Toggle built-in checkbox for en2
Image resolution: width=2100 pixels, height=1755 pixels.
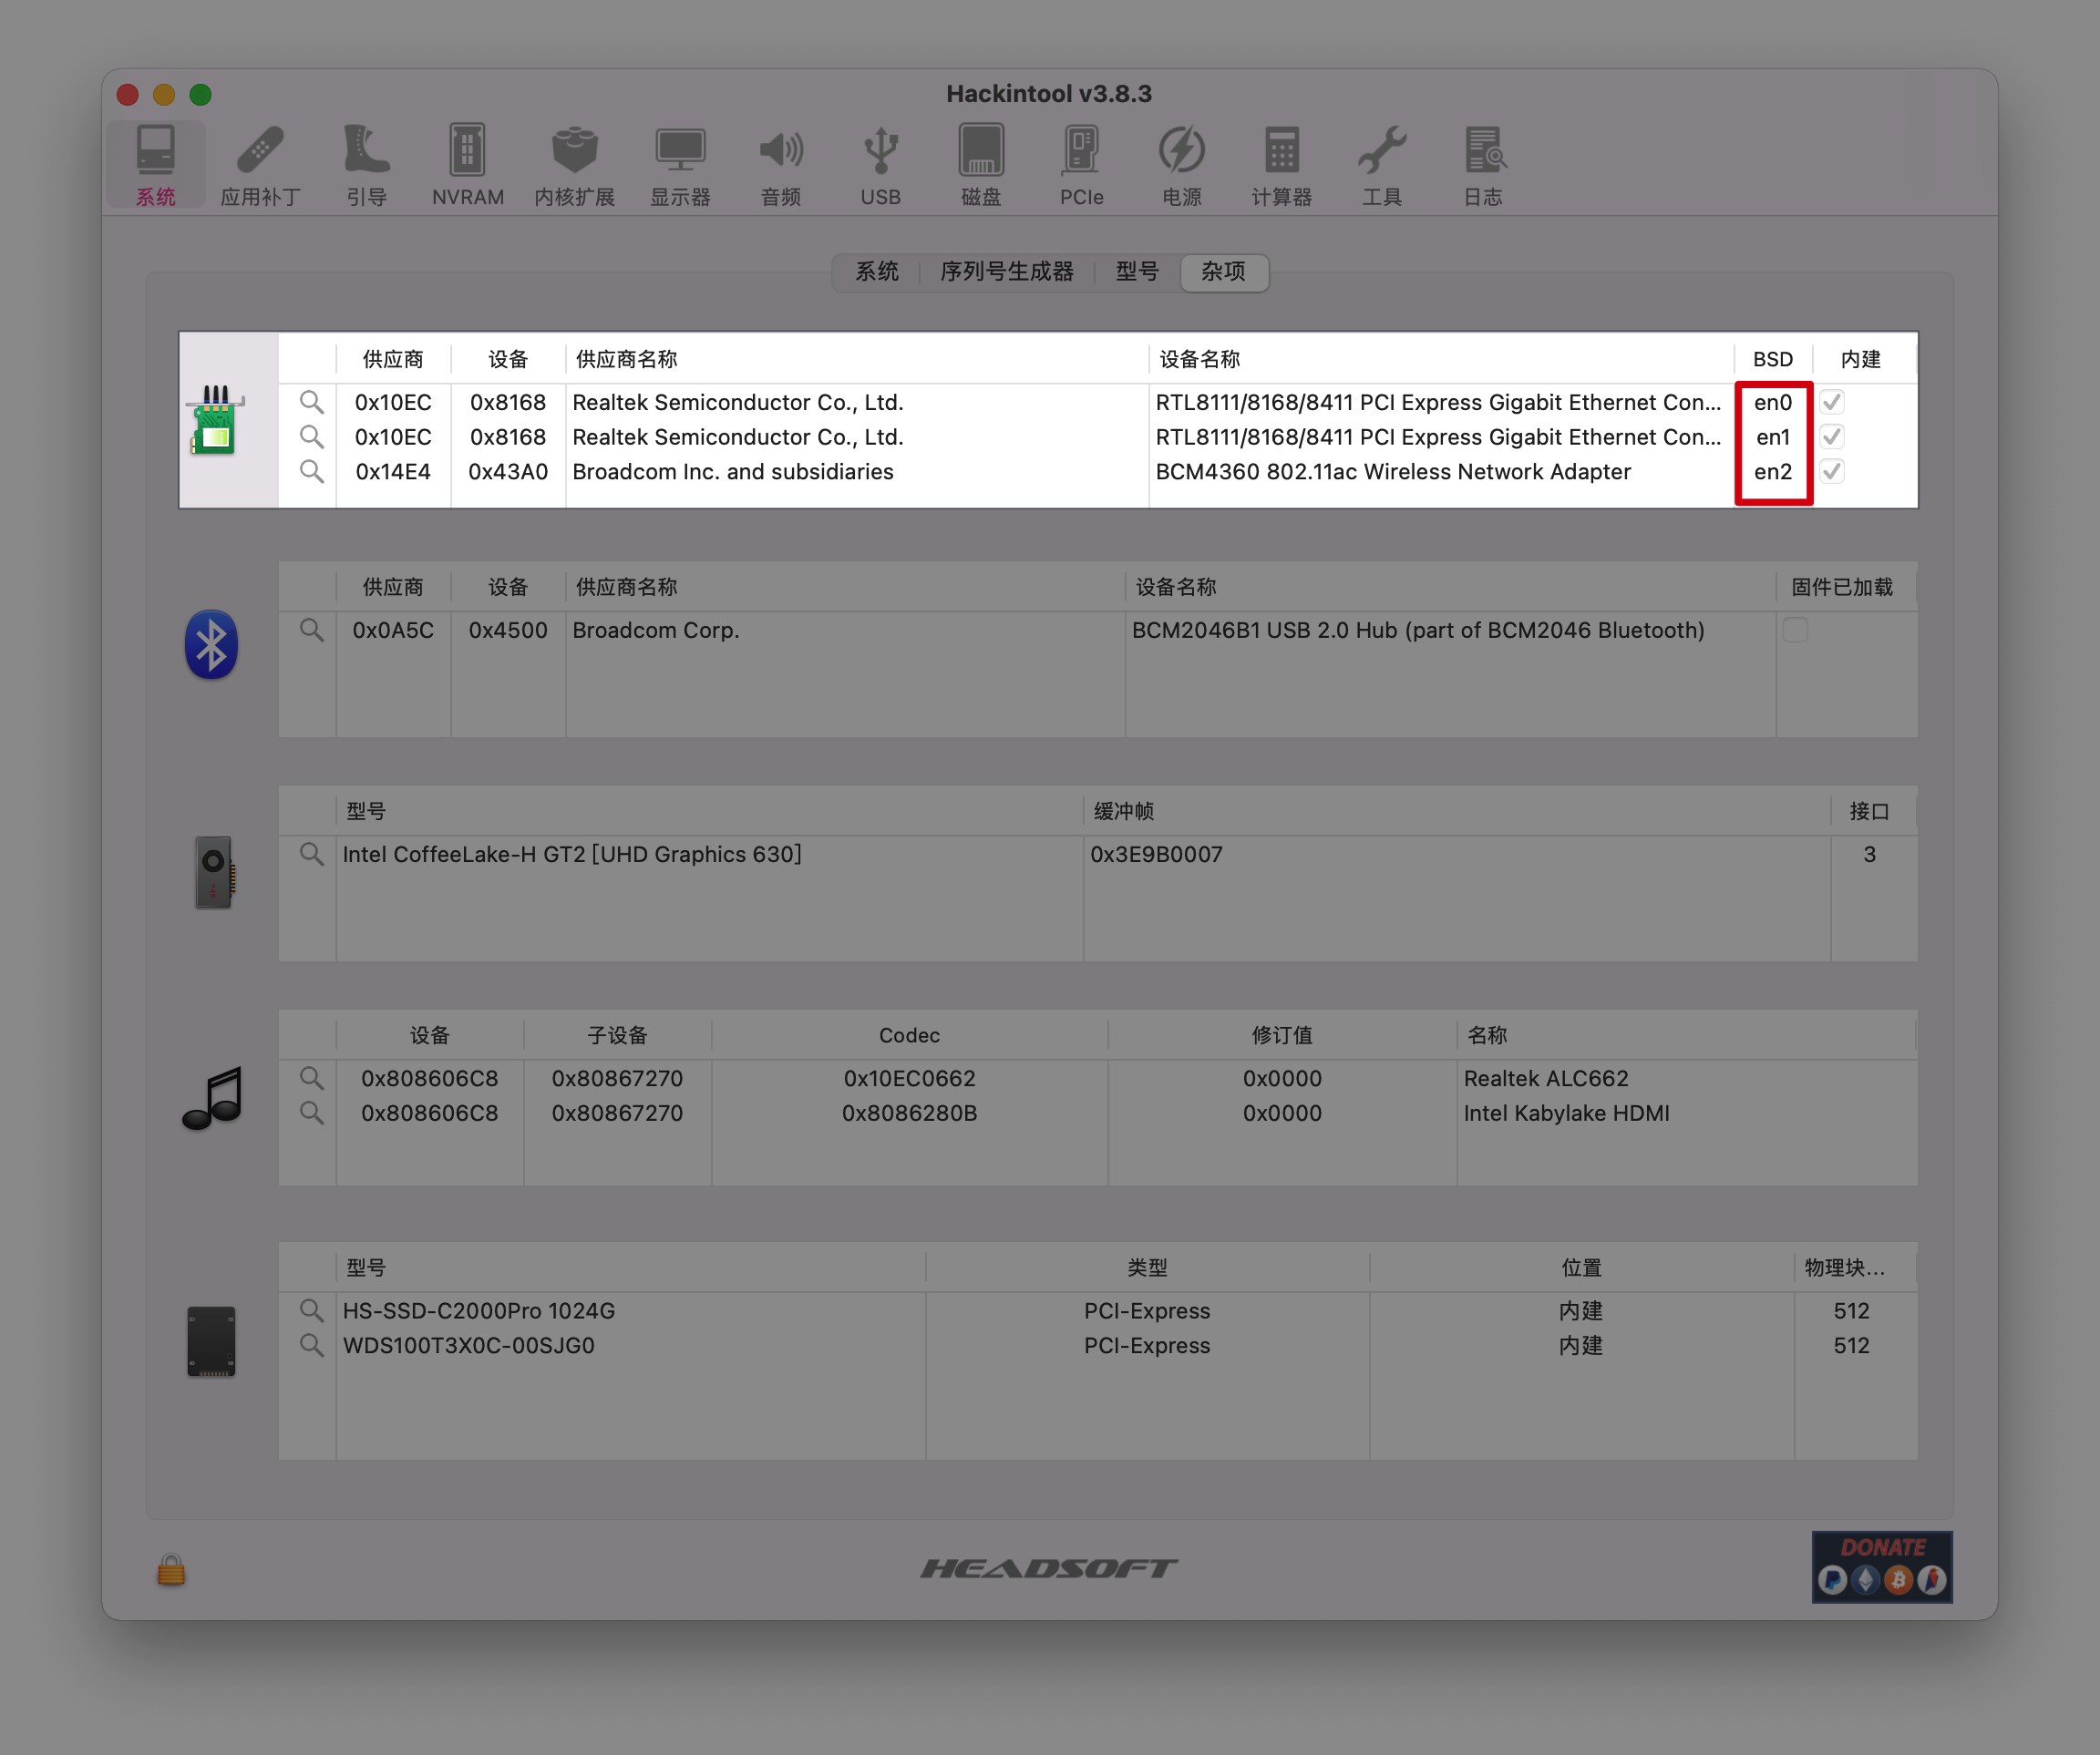coord(1832,471)
